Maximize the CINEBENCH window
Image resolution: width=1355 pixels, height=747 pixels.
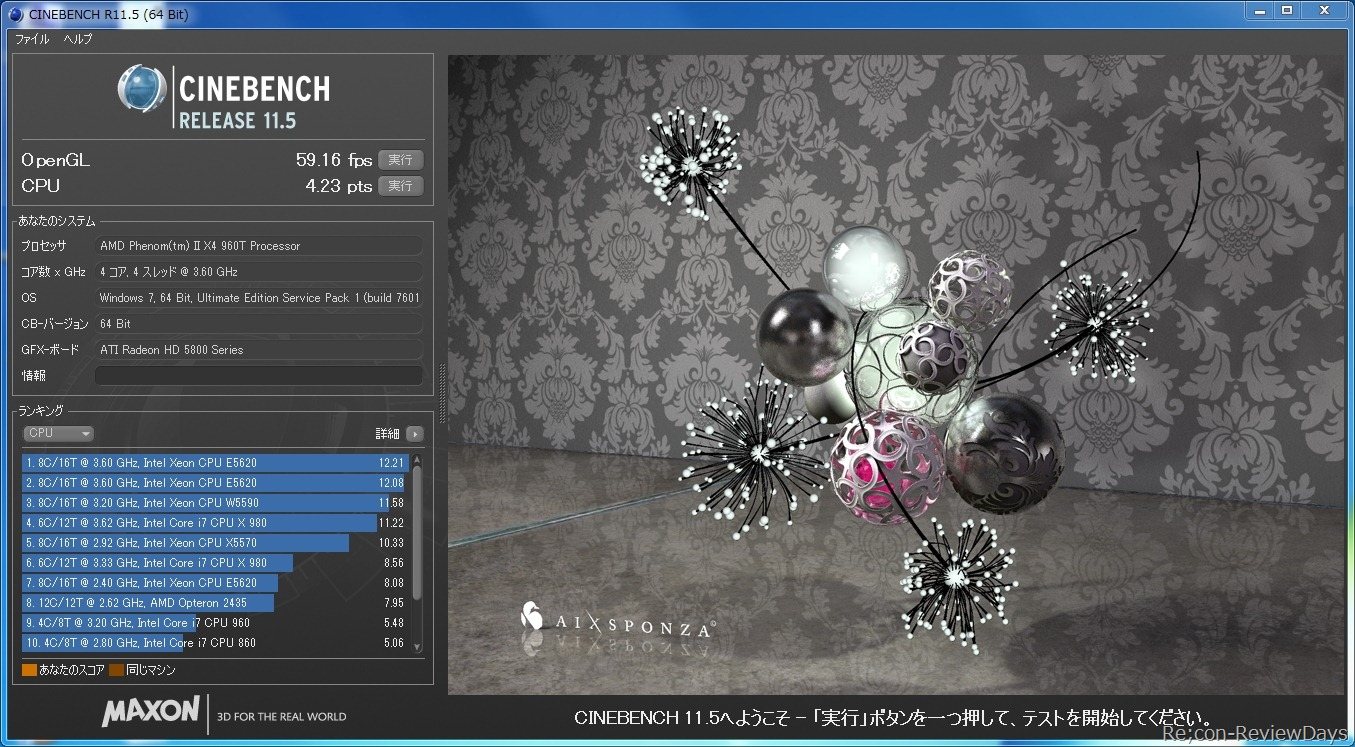[1288, 11]
